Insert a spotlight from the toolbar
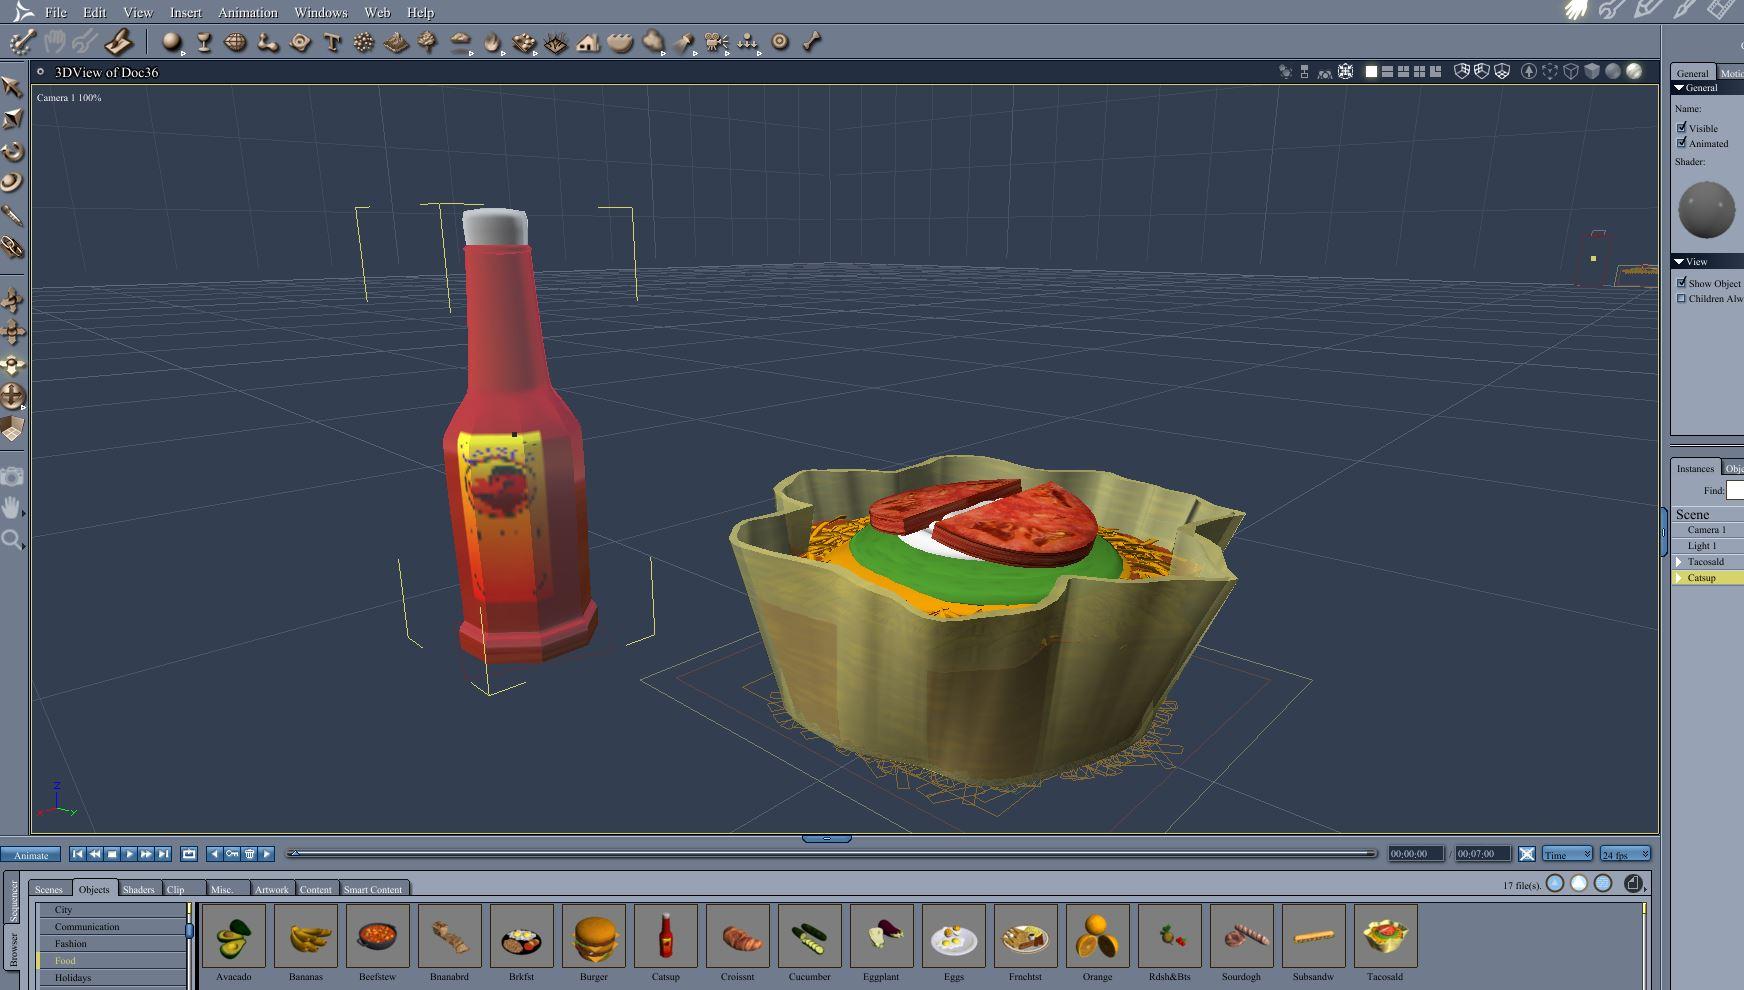Viewport: 1744px width, 990px height. click(x=684, y=42)
